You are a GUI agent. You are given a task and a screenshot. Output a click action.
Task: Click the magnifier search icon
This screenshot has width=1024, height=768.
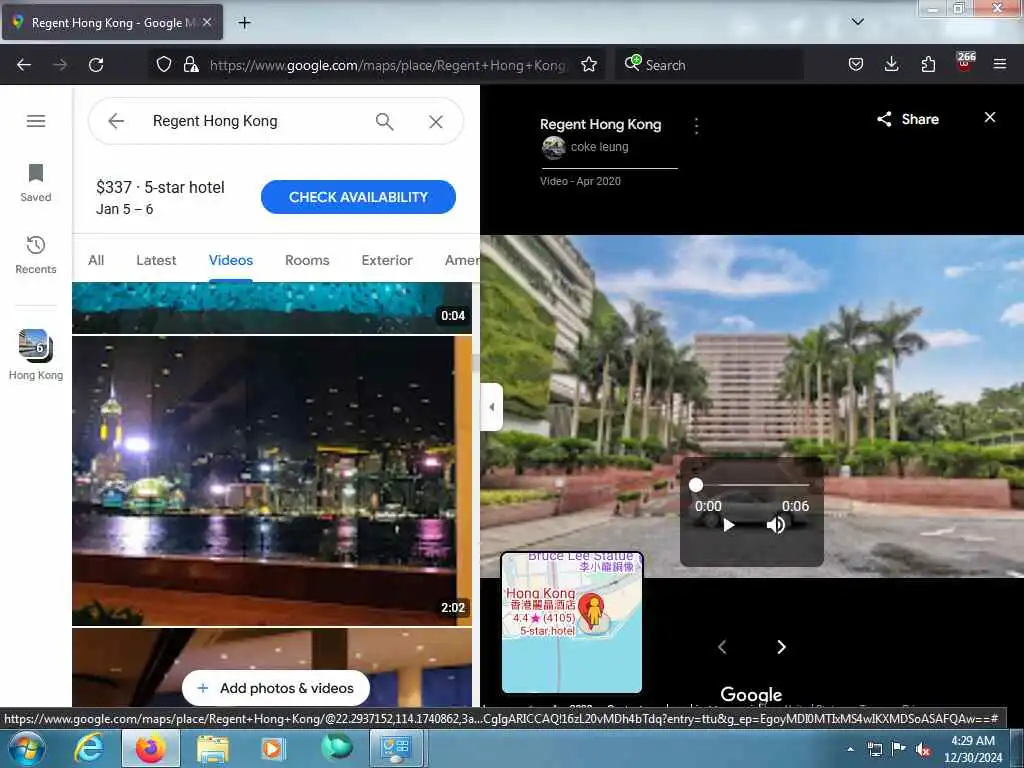385,121
